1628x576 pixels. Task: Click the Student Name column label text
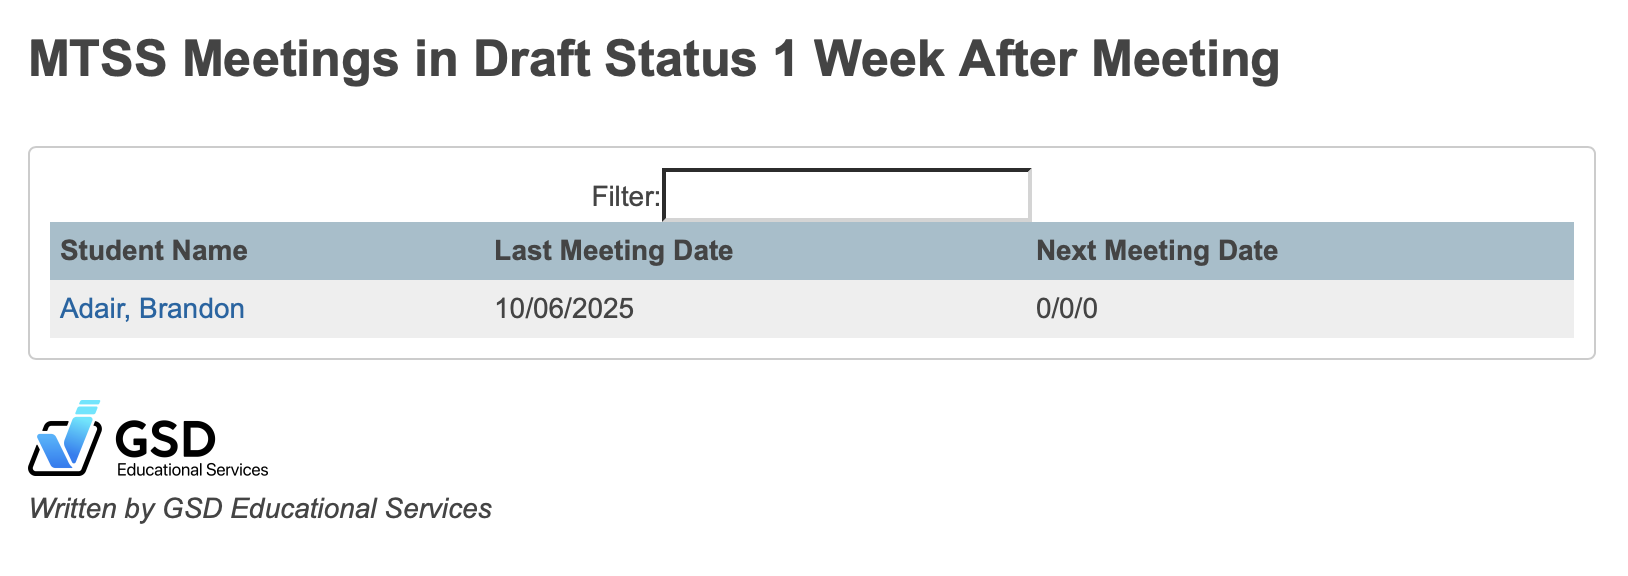click(x=153, y=250)
